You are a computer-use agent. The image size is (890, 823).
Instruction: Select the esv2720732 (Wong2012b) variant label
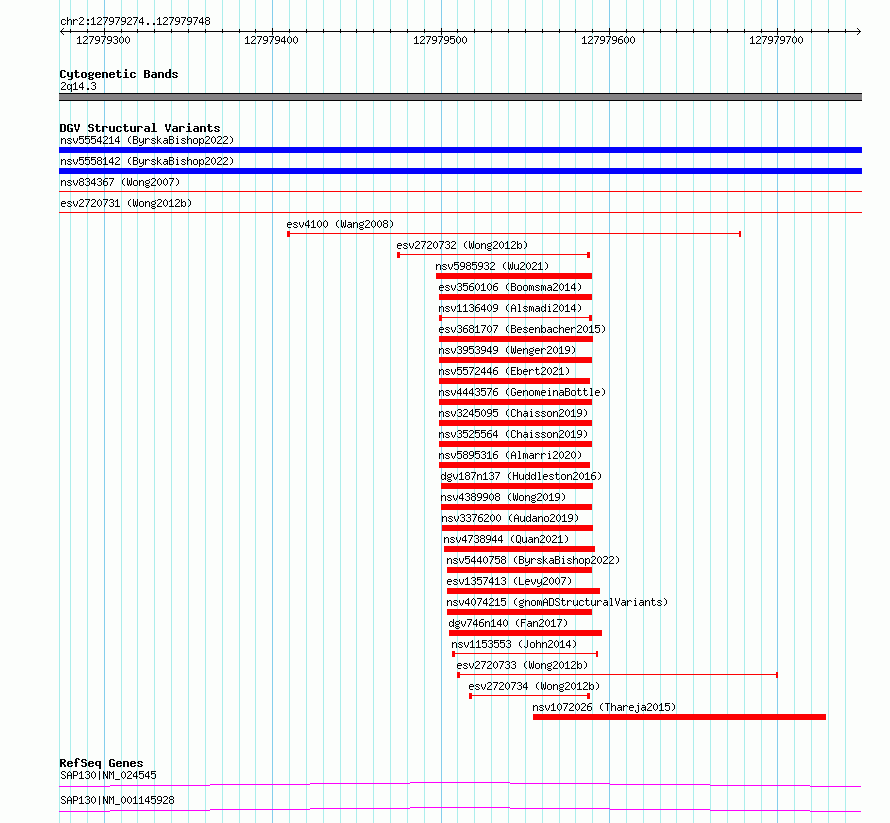coord(462,245)
